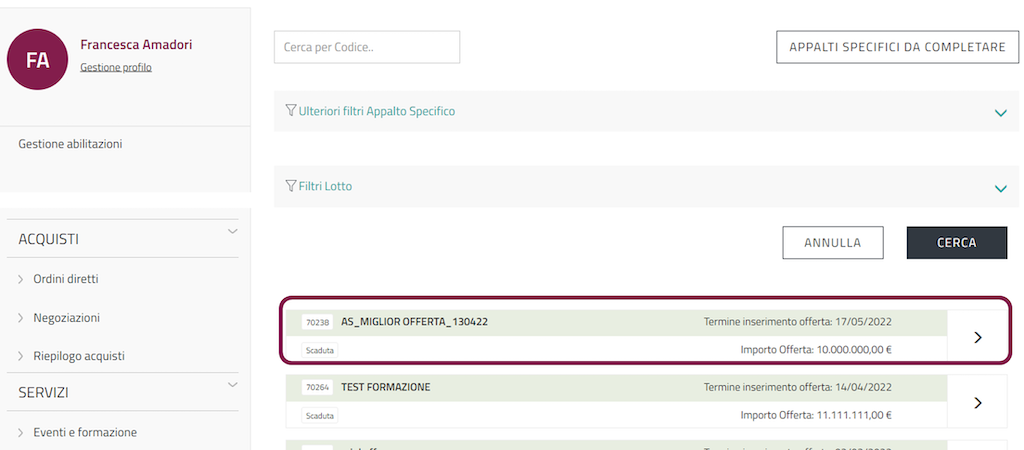Collapse the SERVIZI section chevron
The image size is (1024, 450).
point(232,385)
